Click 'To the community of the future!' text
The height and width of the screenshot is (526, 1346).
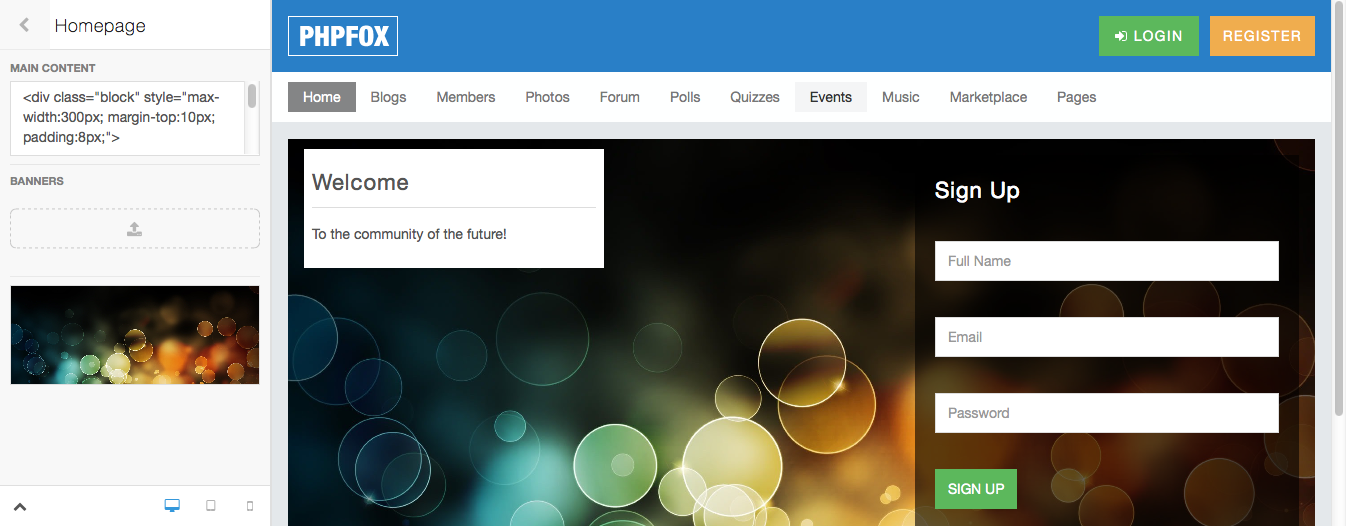point(409,234)
